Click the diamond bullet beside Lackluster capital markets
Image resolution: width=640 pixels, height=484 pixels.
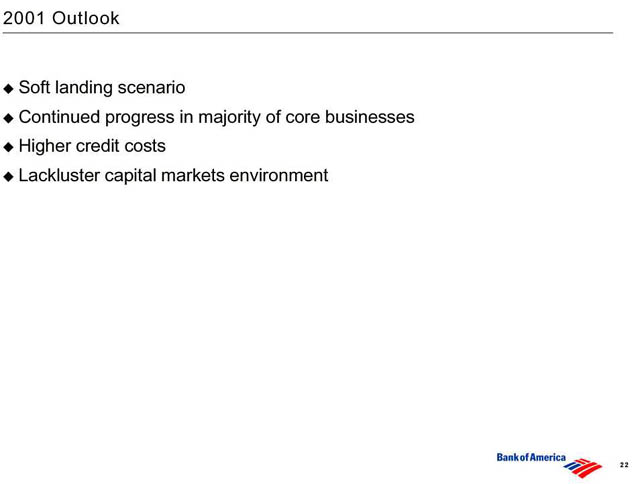click(8, 177)
